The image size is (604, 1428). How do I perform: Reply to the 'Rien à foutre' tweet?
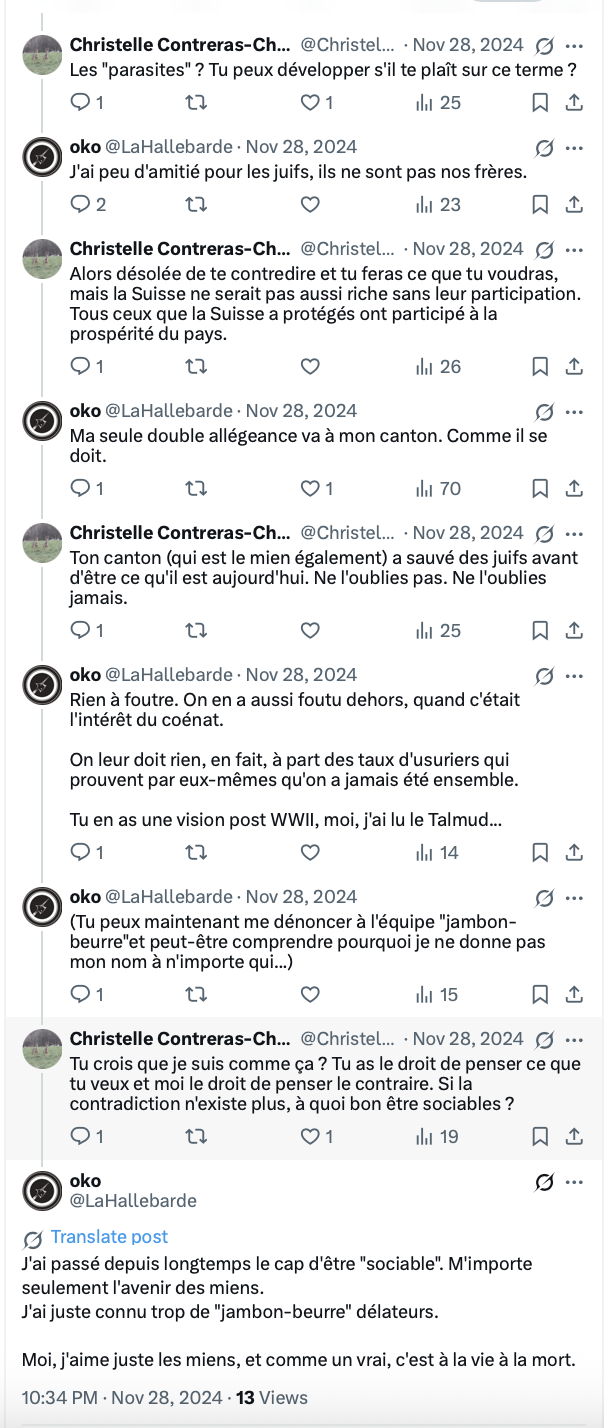pyautogui.click(x=81, y=852)
